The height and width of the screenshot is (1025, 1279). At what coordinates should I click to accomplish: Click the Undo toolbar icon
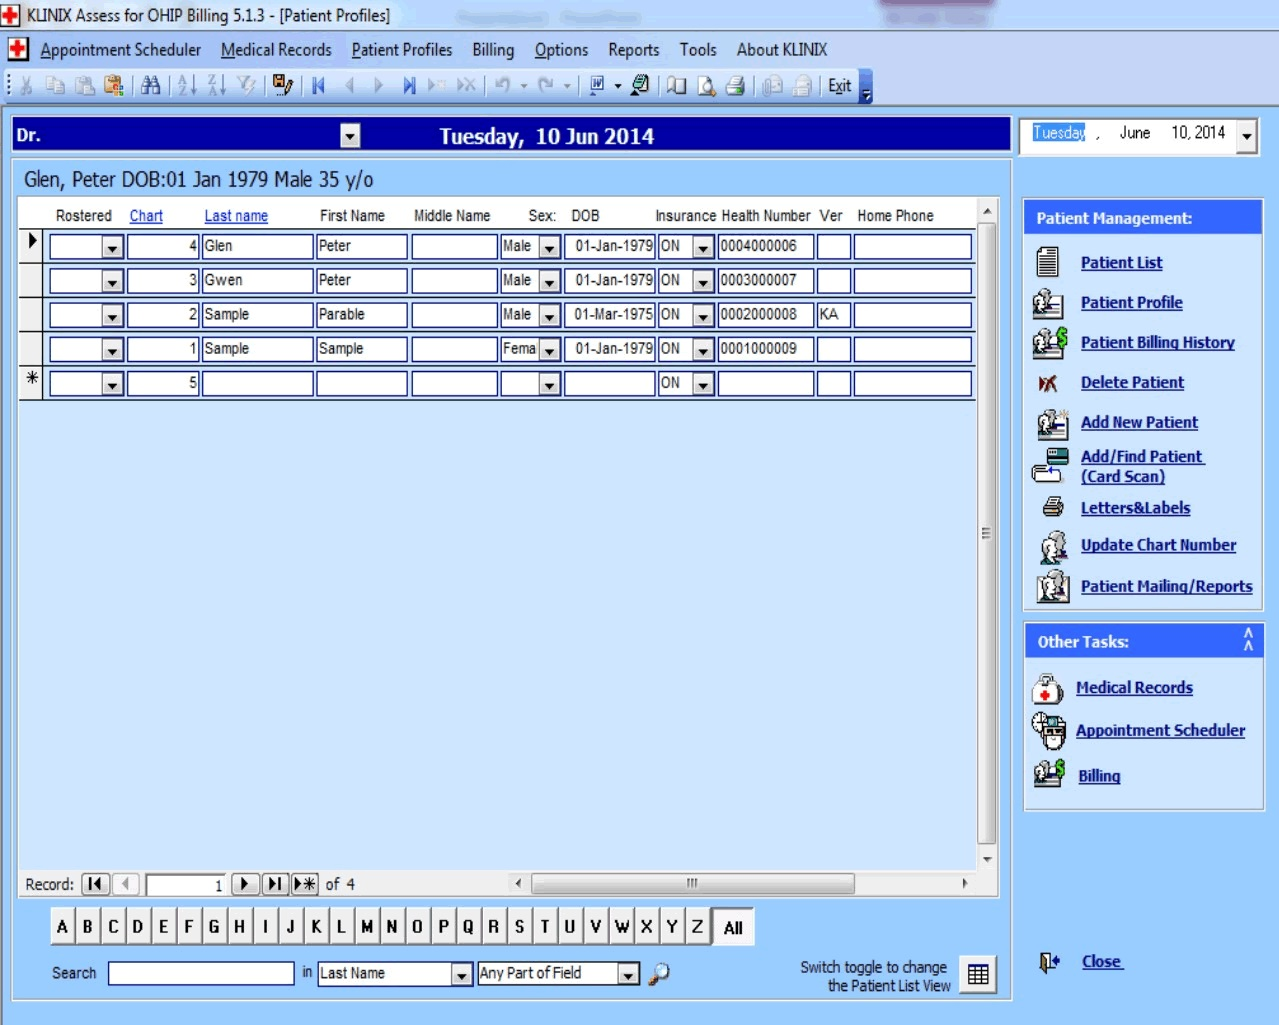(502, 86)
